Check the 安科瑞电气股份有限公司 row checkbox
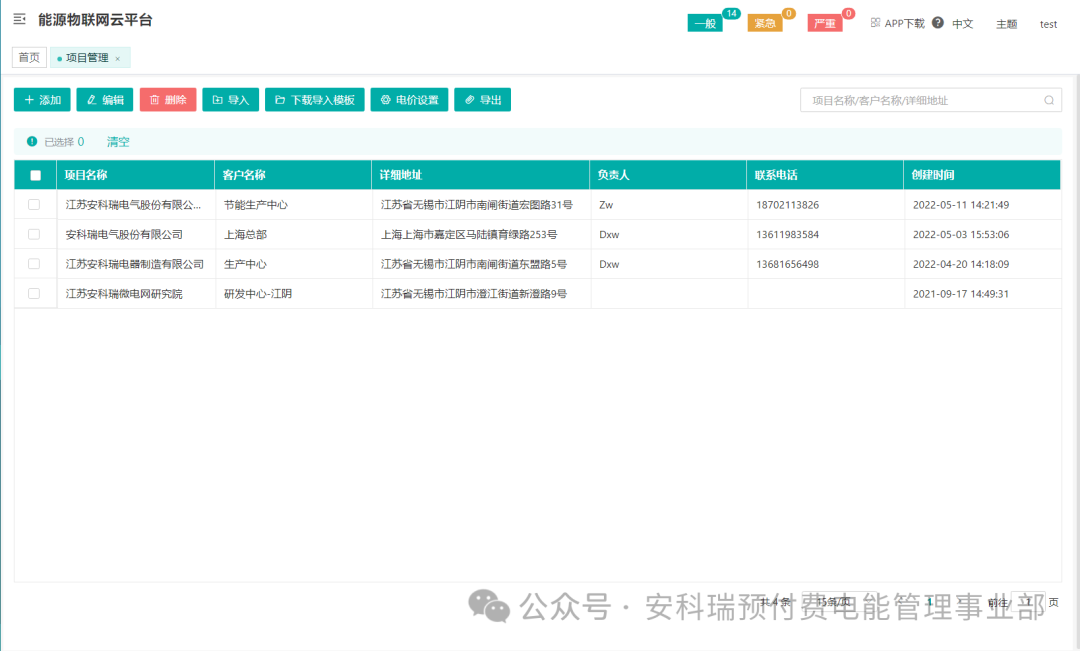The image size is (1080, 651). click(x=34, y=234)
